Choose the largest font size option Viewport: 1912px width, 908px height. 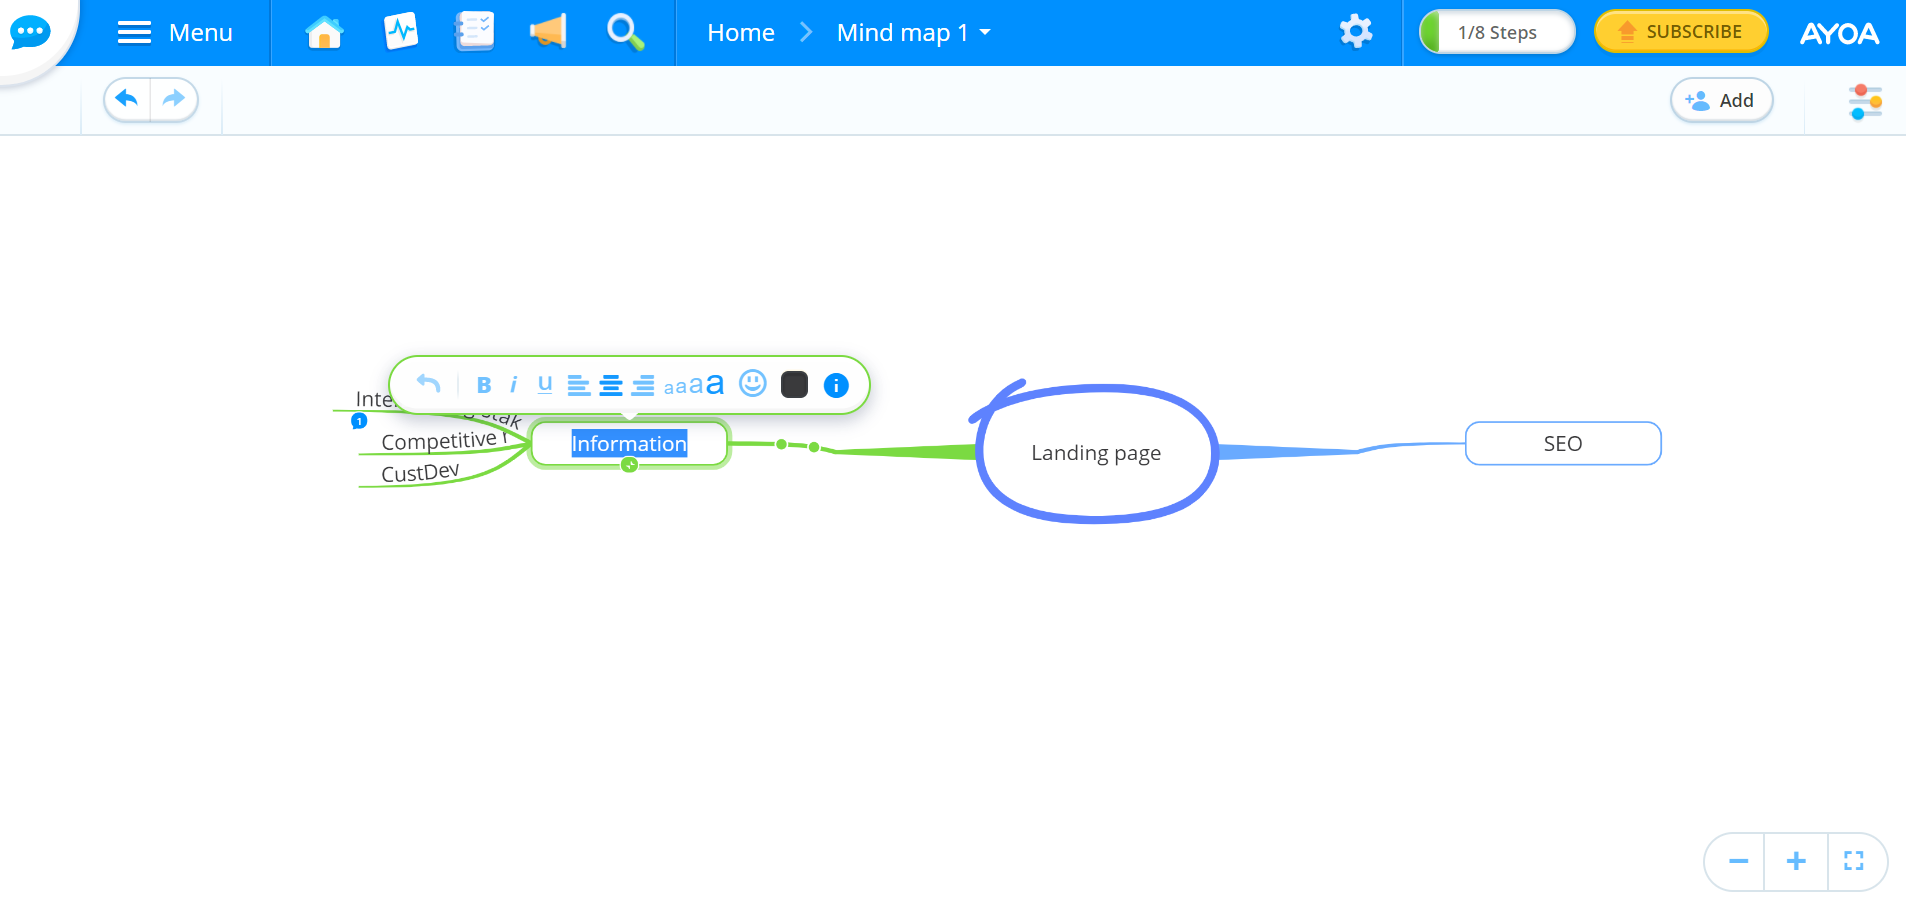(x=713, y=383)
